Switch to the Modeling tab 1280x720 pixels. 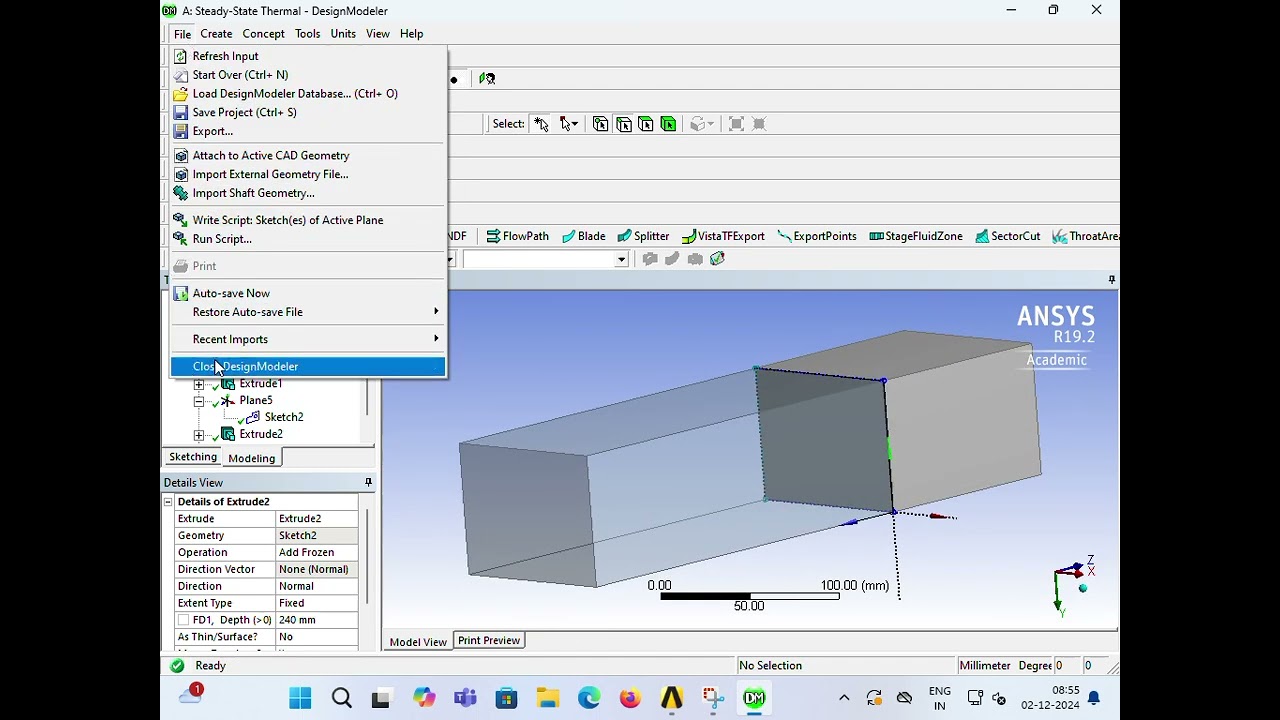(251, 458)
